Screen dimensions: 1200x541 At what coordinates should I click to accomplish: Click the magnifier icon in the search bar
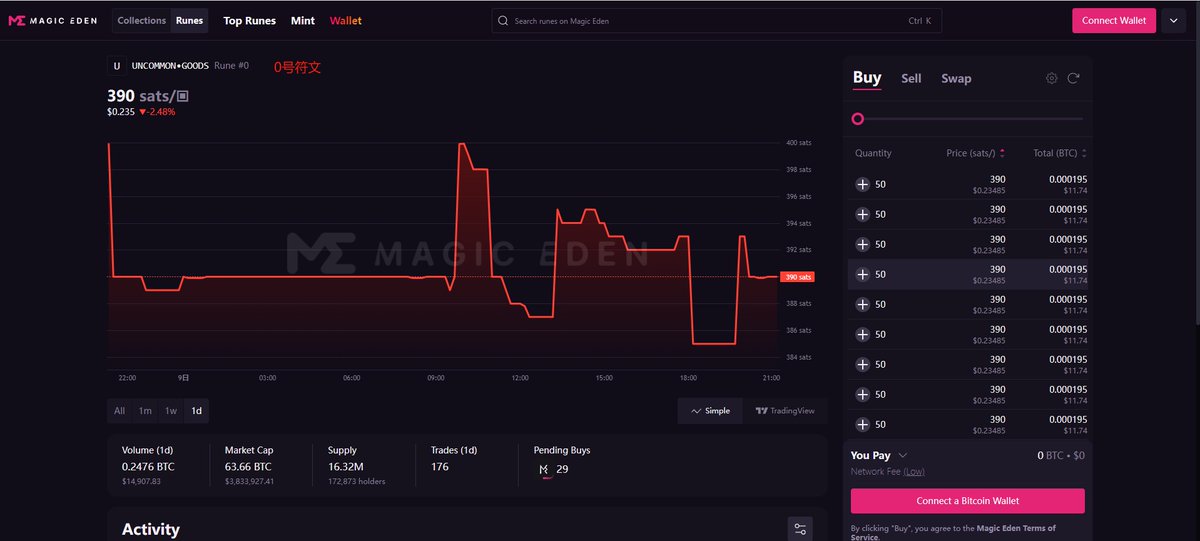(x=505, y=21)
